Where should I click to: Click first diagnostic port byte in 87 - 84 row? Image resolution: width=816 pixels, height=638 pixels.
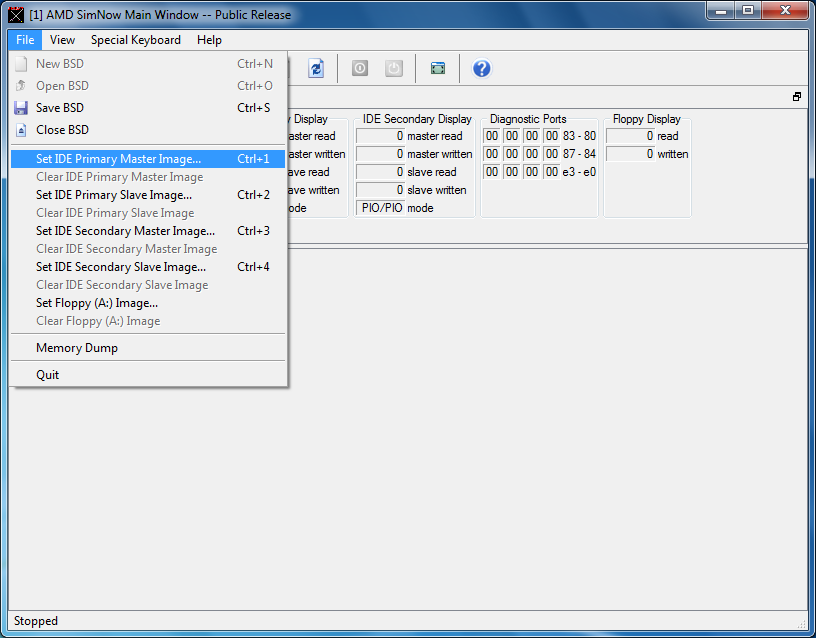point(492,154)
